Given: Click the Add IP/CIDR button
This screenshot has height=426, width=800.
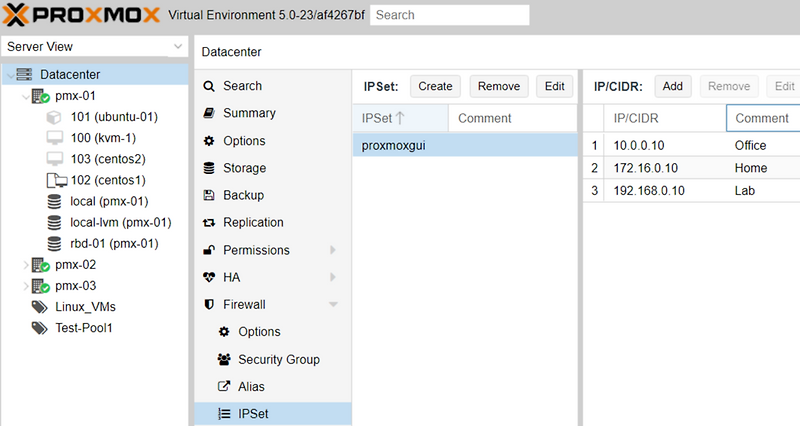Looking at the screenshot, I should tap(672, 86).
